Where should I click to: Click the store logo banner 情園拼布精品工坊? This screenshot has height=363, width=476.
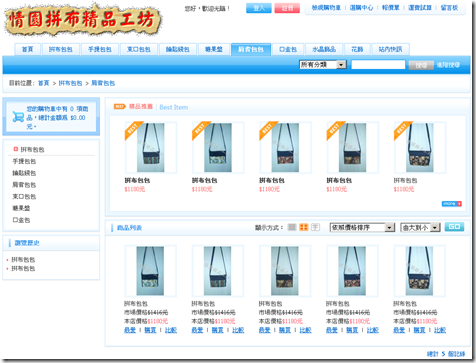tap(83, 21)
